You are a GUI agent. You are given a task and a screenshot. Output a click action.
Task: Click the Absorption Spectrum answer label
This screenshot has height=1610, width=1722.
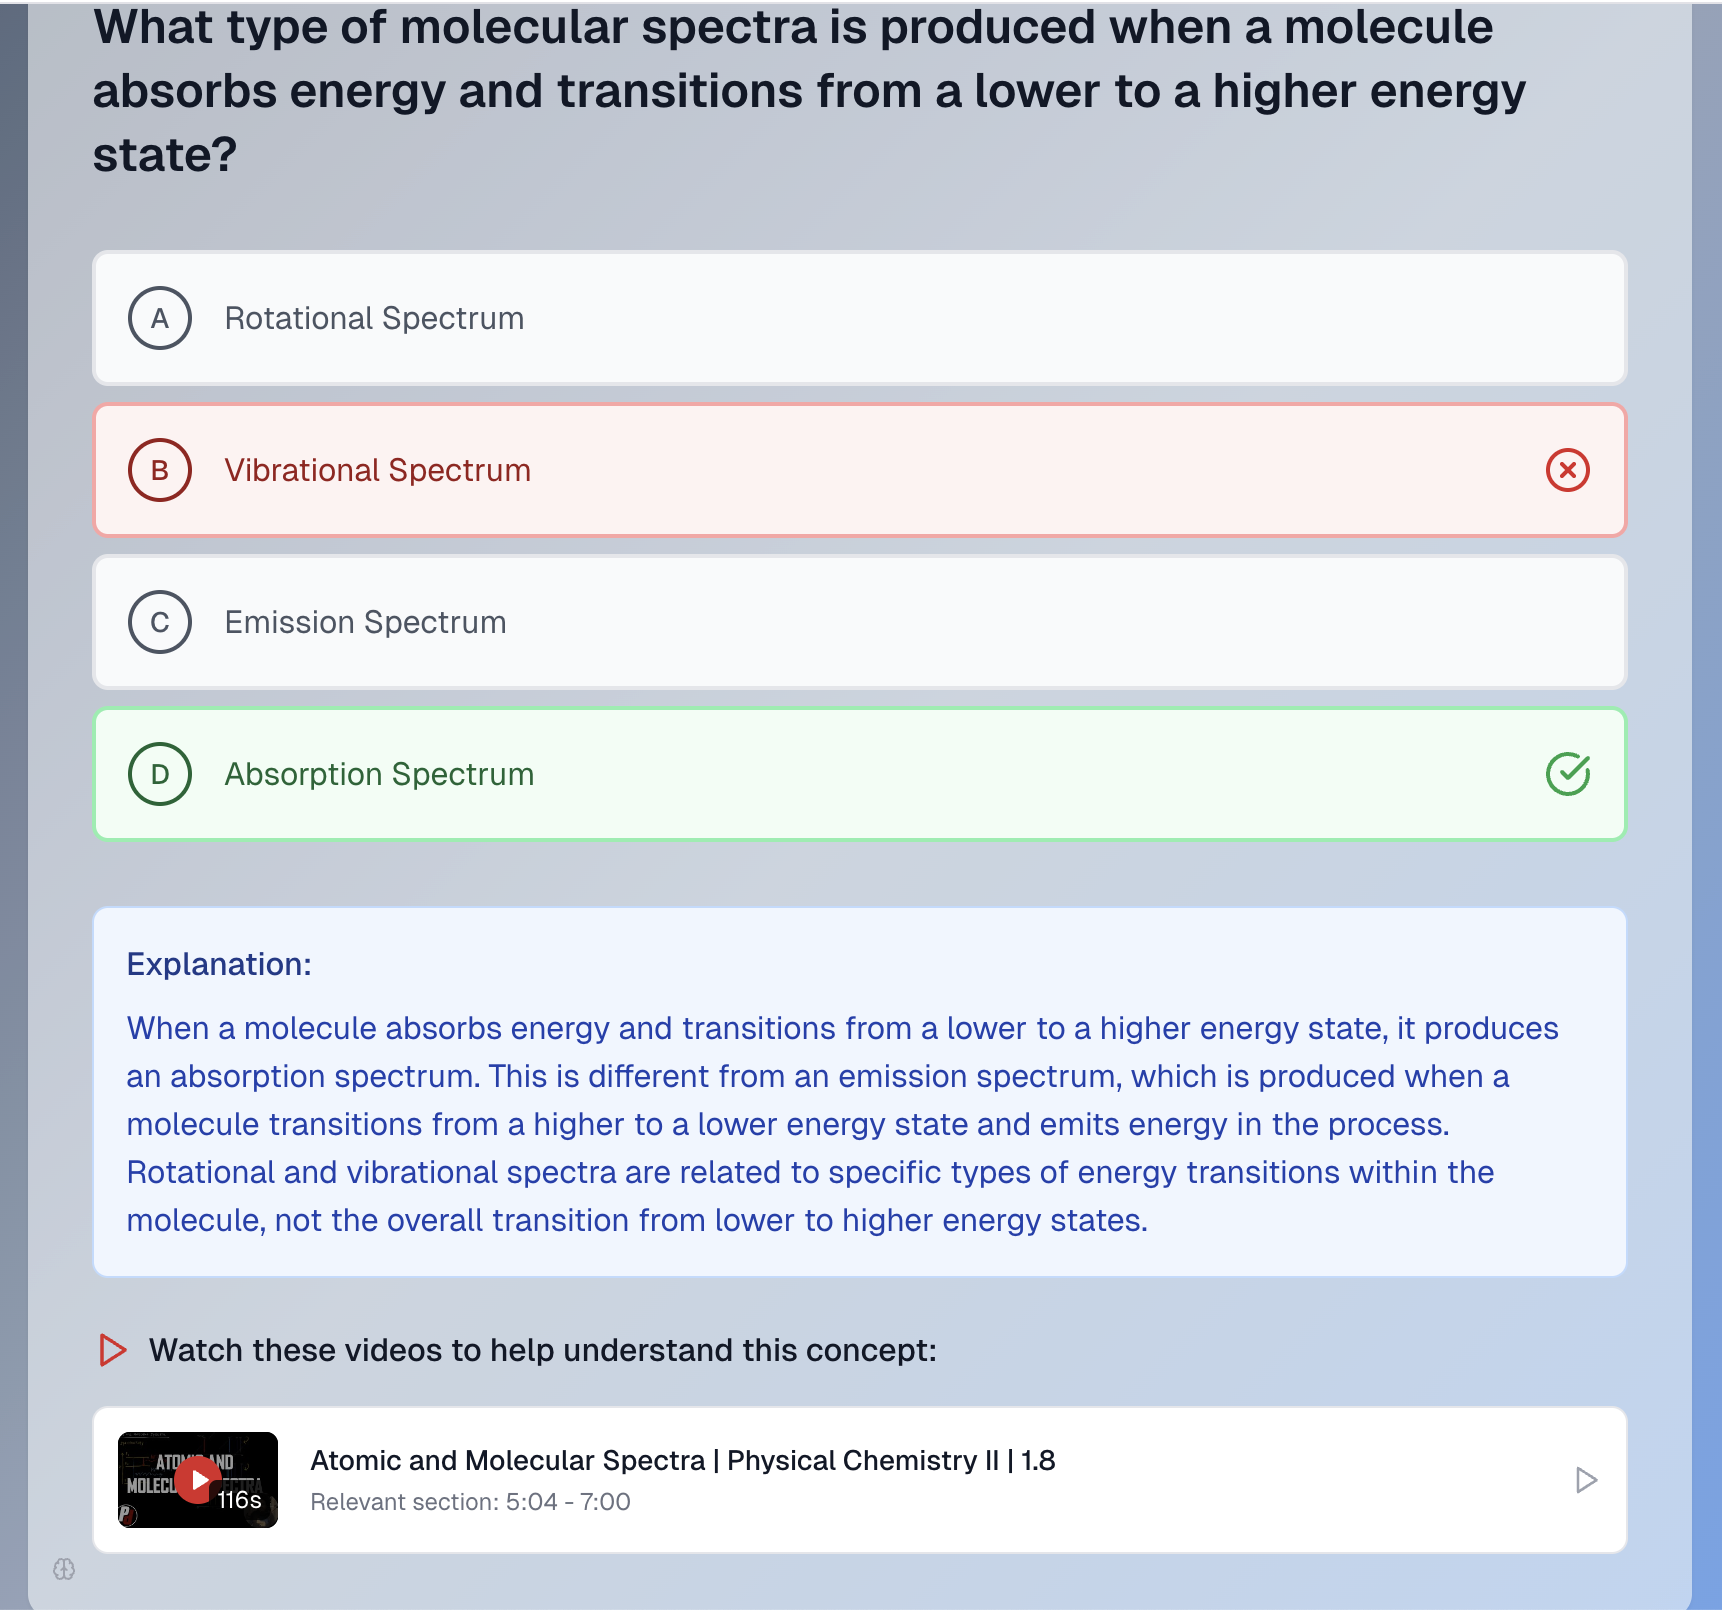click(x=379, y=774)
